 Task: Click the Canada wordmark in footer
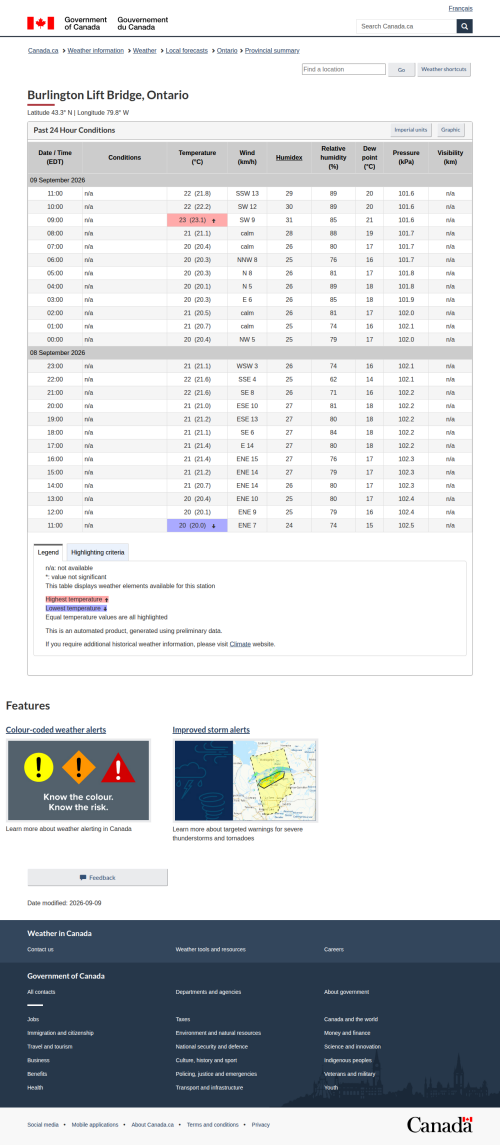click(x=439, y=1125)
